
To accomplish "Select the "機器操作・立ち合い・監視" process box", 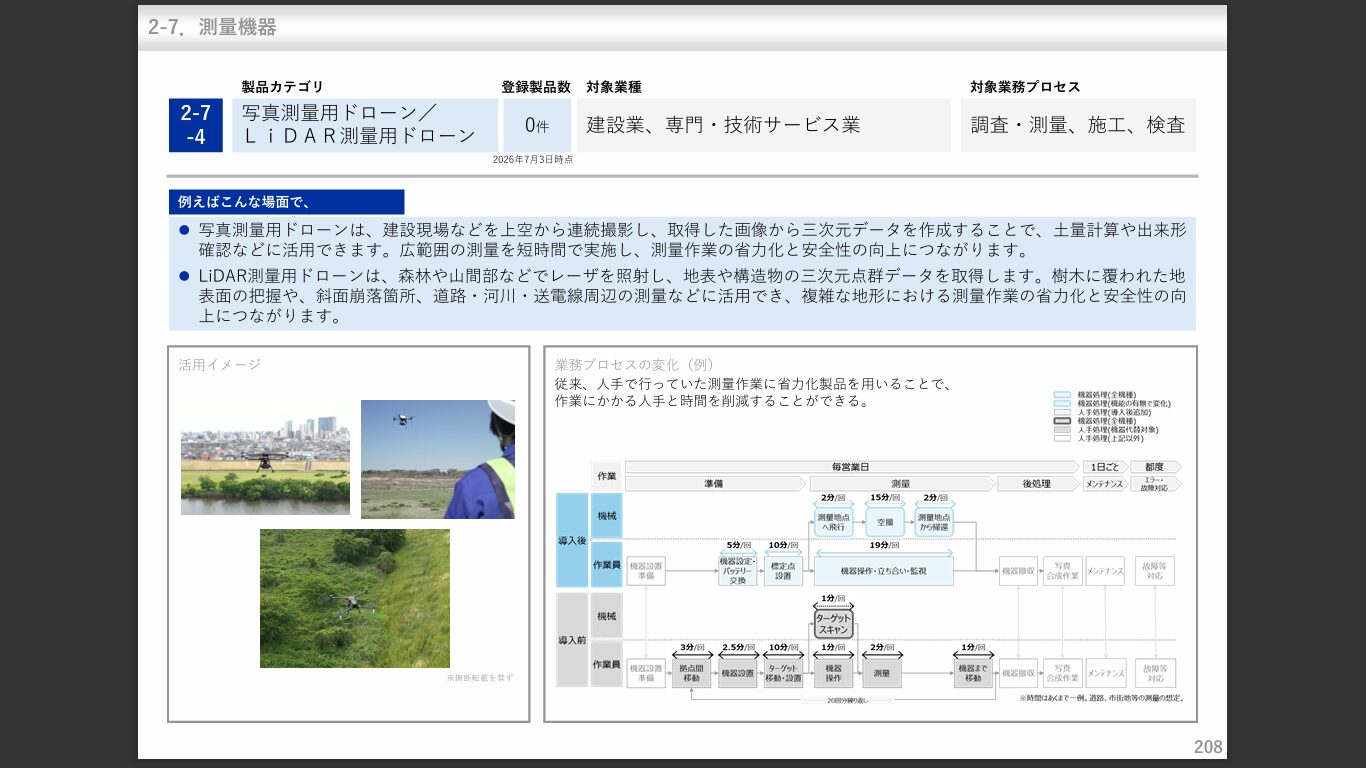I will tap(883, 571).
